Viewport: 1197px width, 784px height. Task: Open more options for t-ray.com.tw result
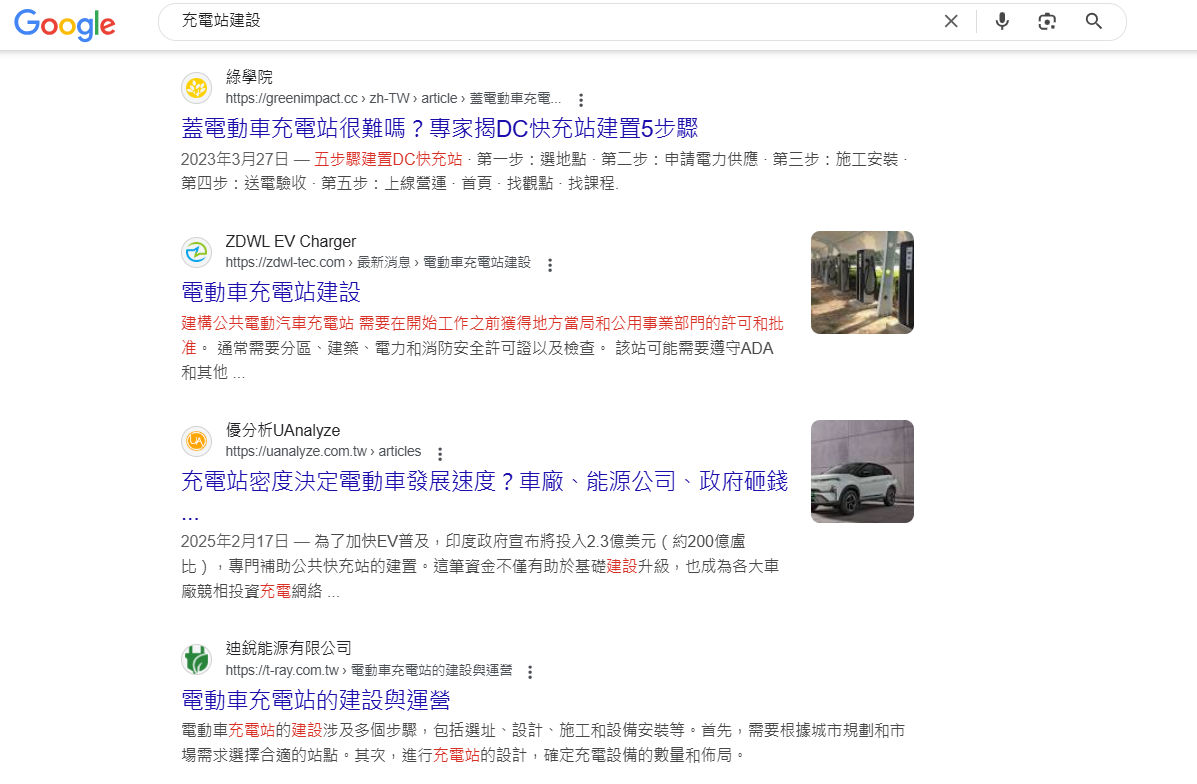pyautogui.click(x=530, y=672)
